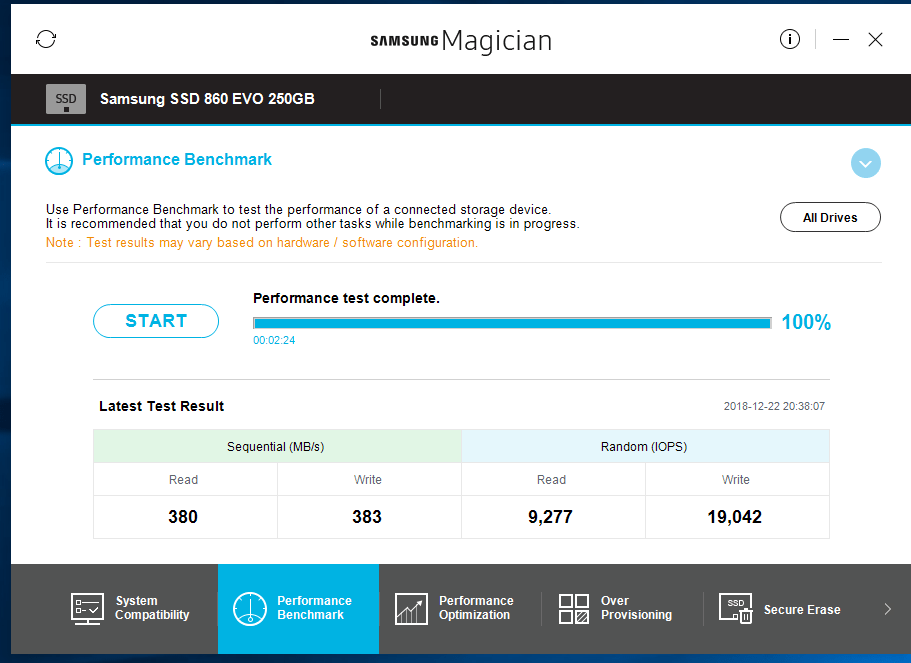Screen dimensions: 911x663
Task: Collapse the Performance Benchmark section with the chevron
Action: point(865,163)
